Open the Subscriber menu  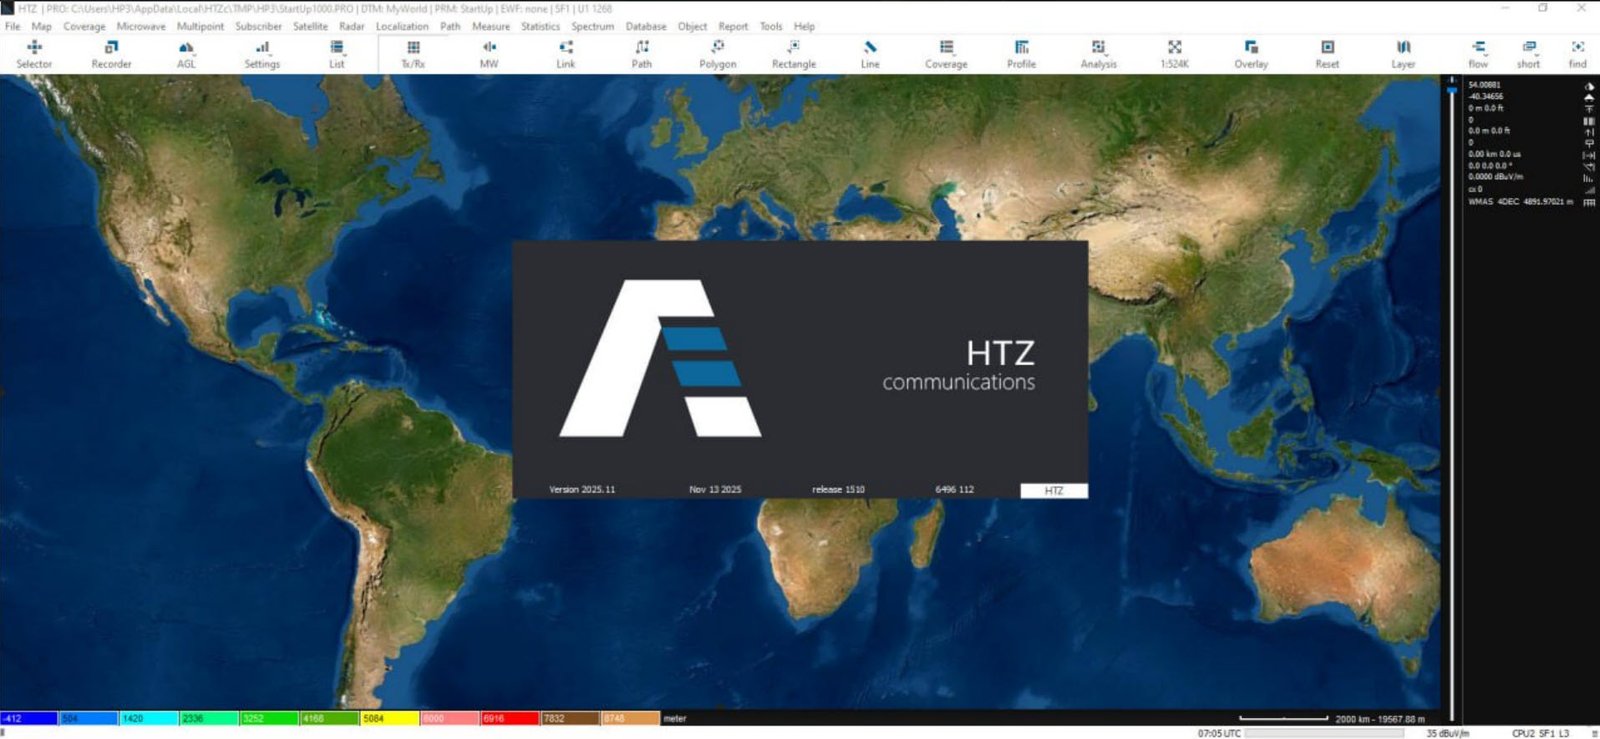tap(258, 26)
